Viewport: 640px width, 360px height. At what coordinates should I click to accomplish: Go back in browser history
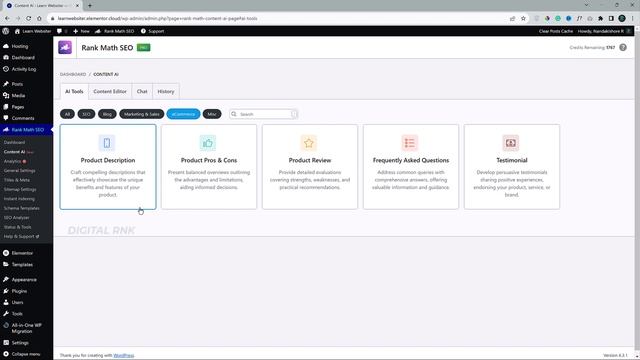[x=7, y=18]
